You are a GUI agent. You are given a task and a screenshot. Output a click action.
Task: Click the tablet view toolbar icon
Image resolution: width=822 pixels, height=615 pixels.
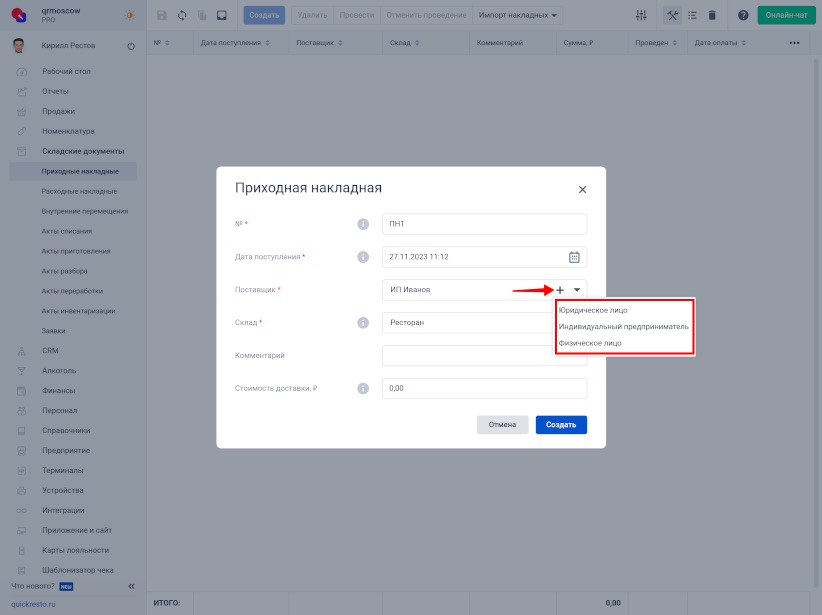click(x=222, y=15)
